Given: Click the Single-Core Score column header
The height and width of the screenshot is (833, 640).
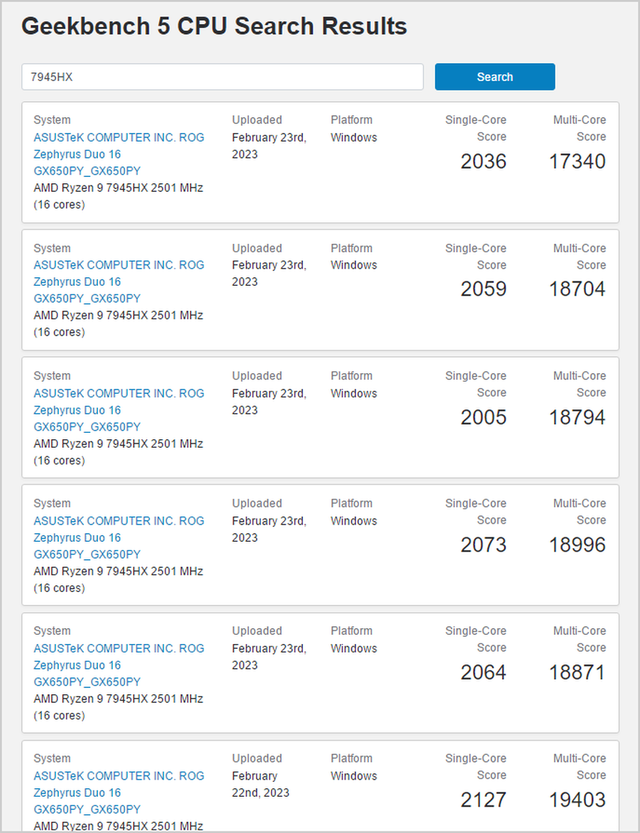Looking at the screenshot, I should point(475,128).
